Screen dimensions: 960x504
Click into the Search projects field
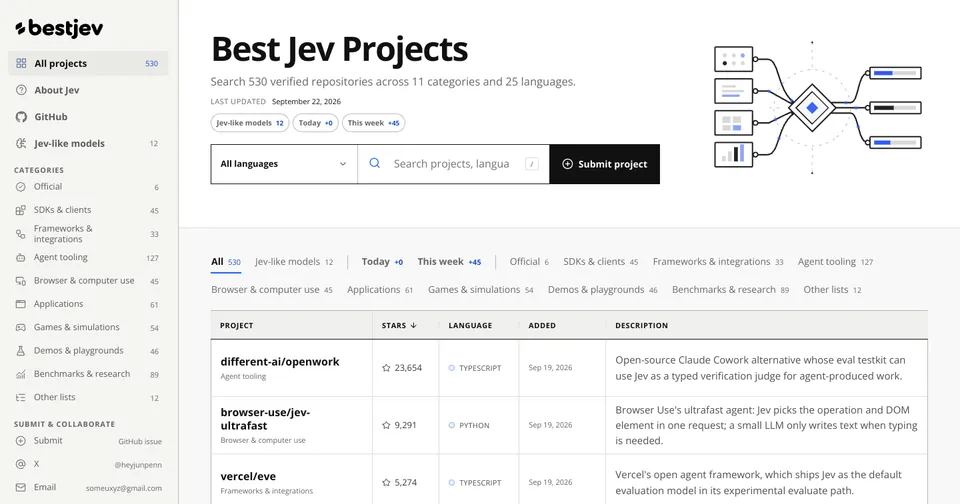tap(454, 164)
